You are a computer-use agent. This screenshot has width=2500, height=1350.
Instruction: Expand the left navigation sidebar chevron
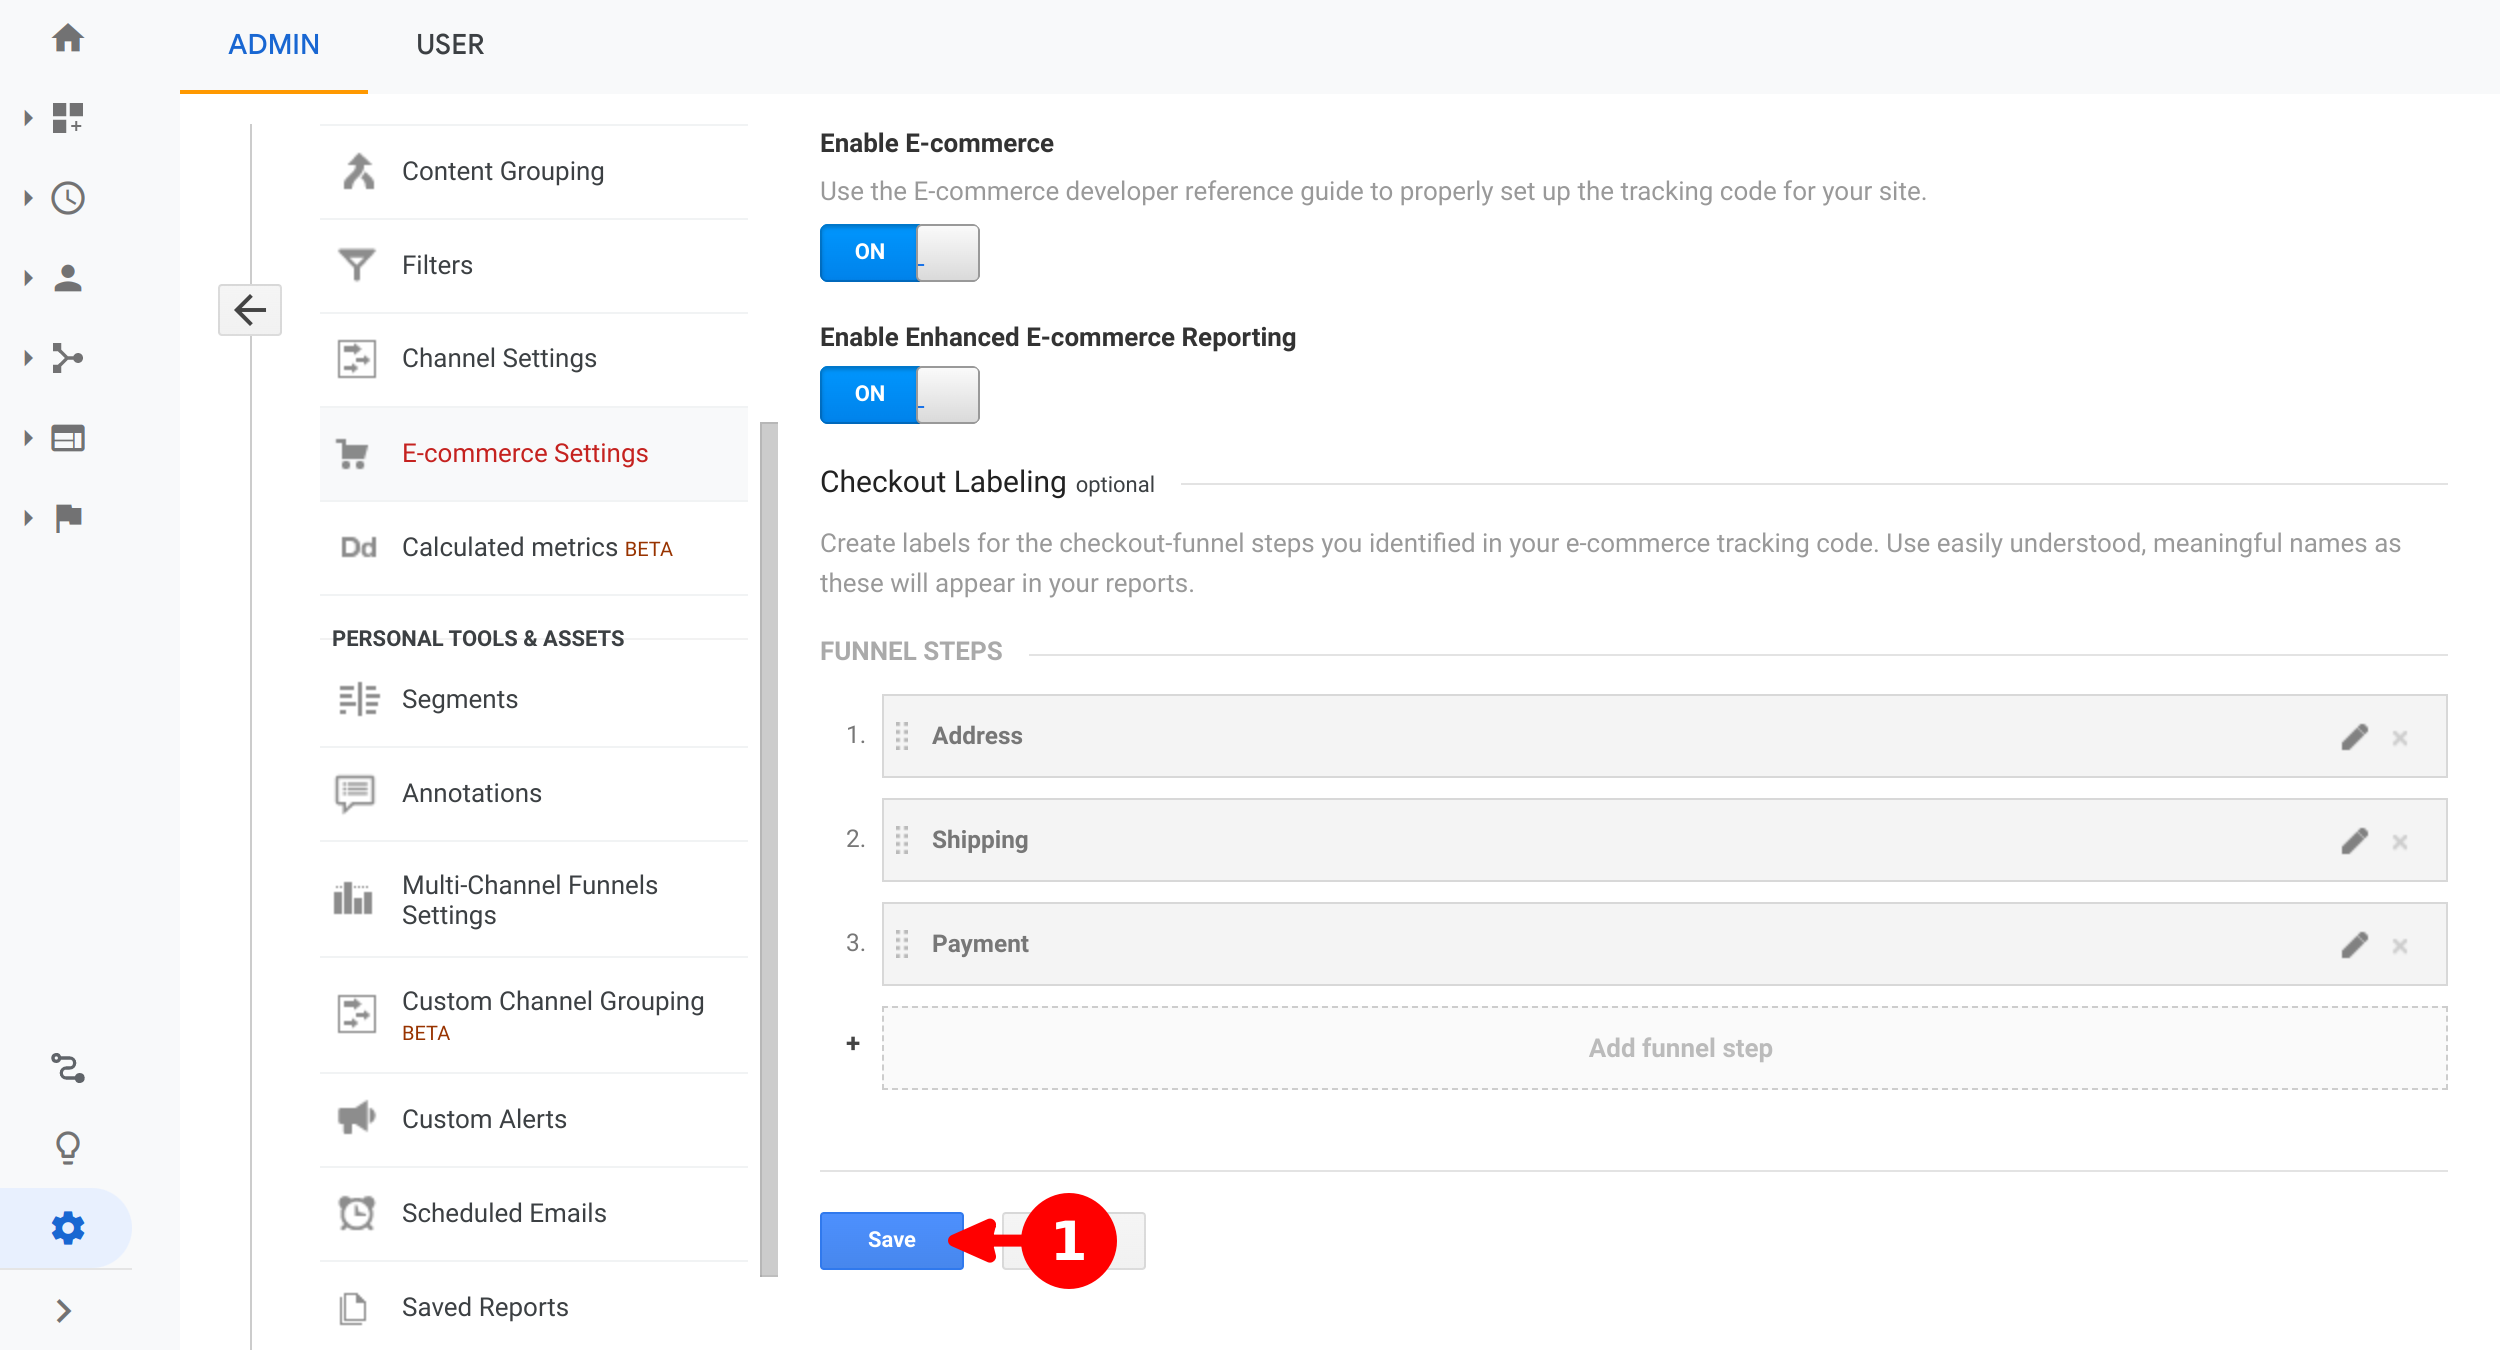point(64,1310)
